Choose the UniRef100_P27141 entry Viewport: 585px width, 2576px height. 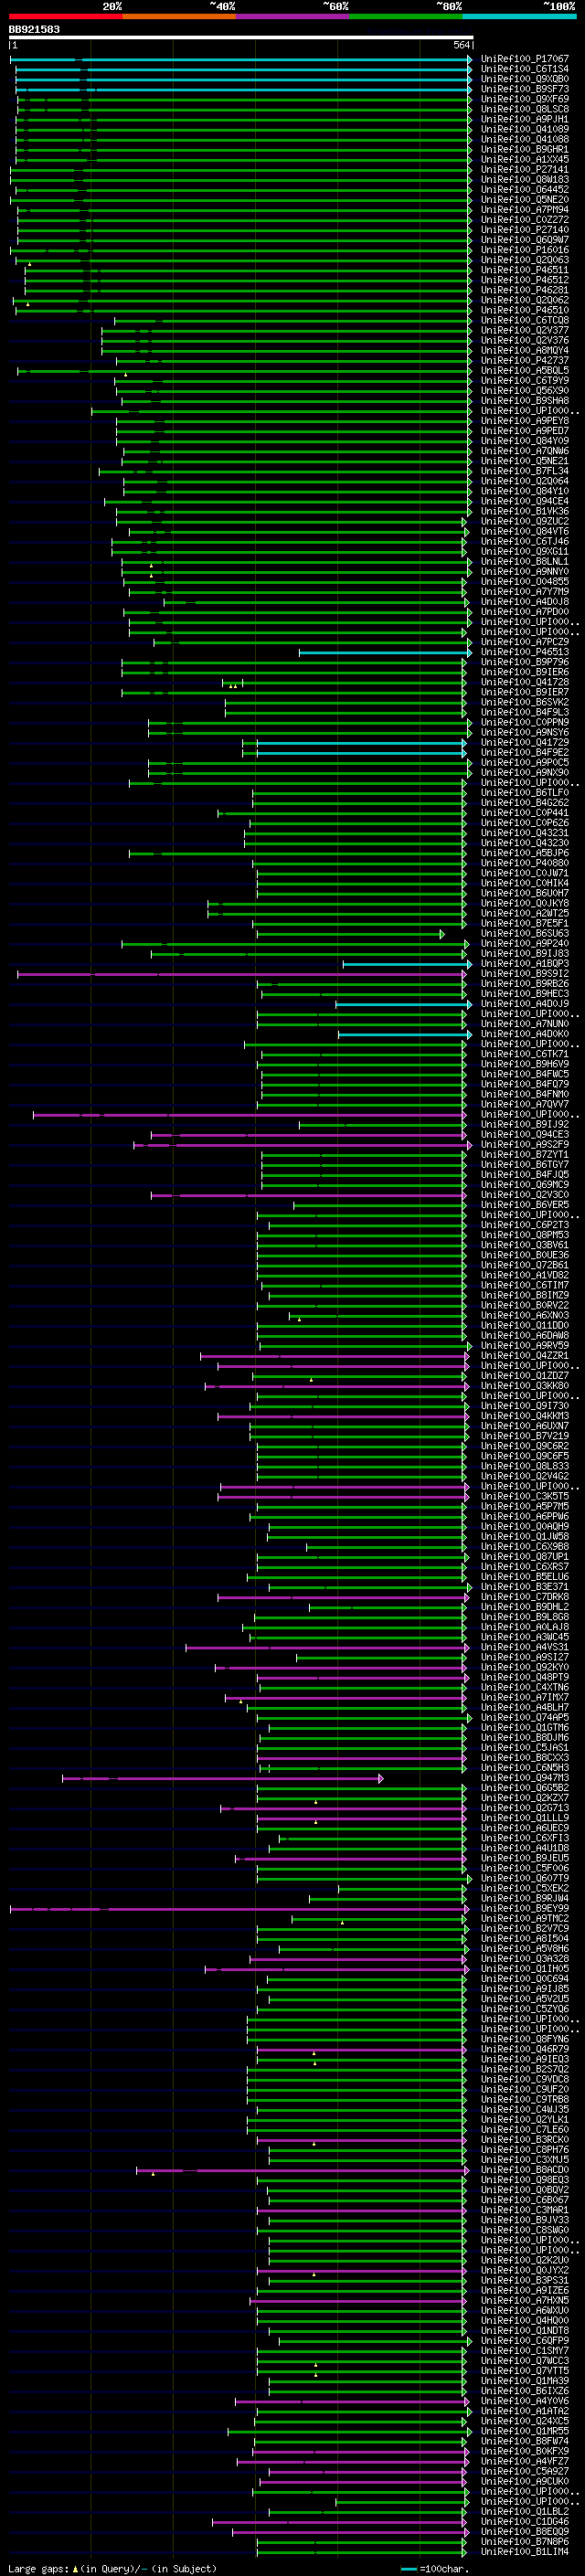click(525, 169)
